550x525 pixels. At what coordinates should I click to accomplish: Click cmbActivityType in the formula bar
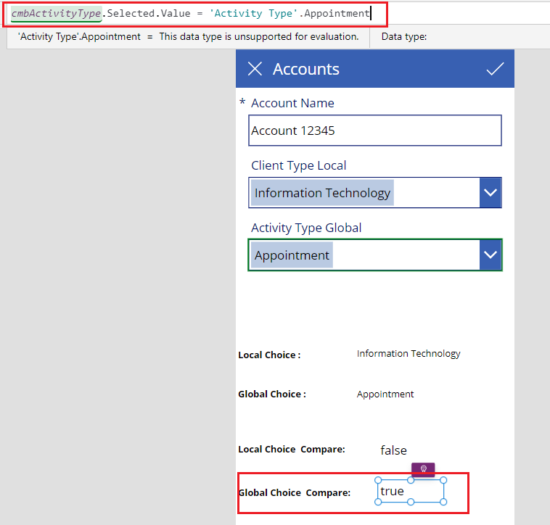point(56,14)
